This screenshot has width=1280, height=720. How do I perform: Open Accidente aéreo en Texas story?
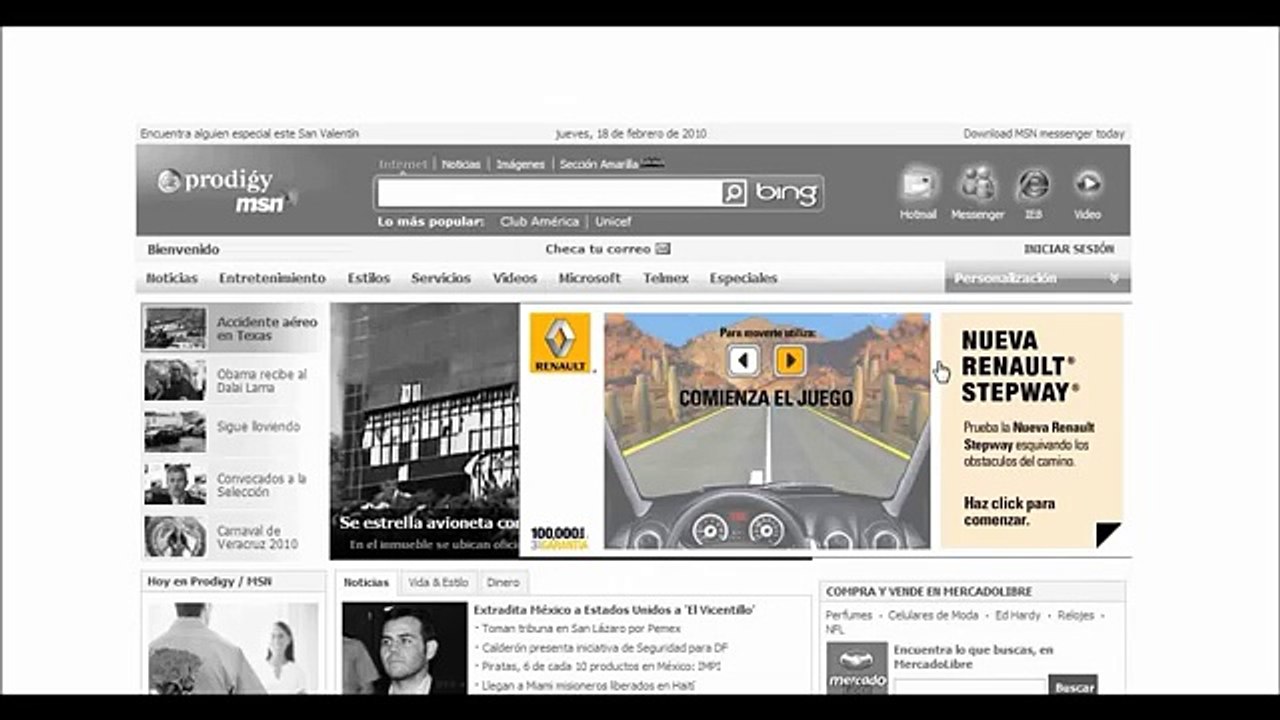pyautogui.click(x=267, y=329)
